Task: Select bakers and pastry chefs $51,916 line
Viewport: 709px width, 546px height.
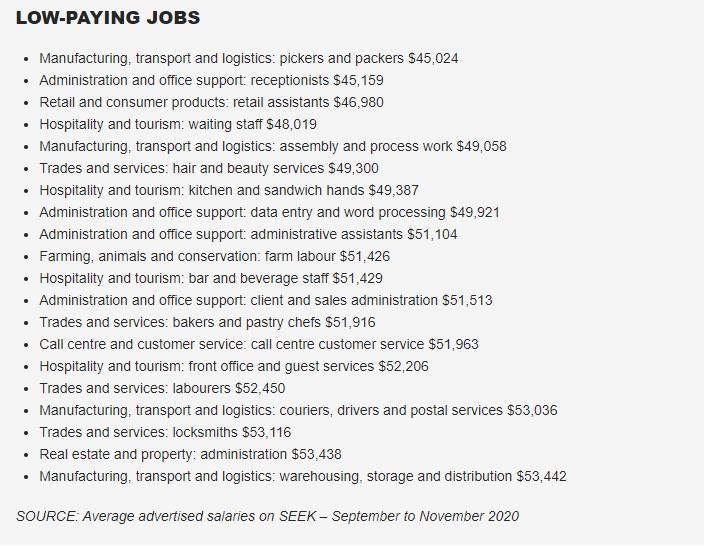Action: click(207, 322)
